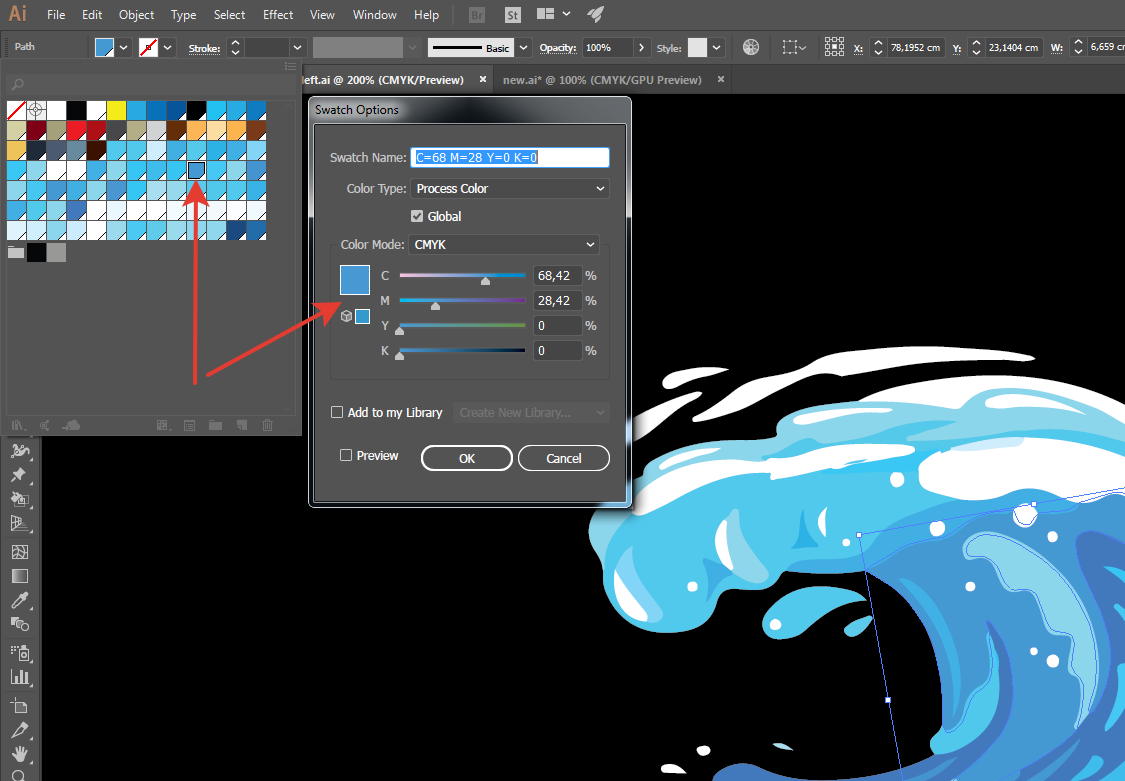Click the Transform reference point grid icon

tap(834, 47)
